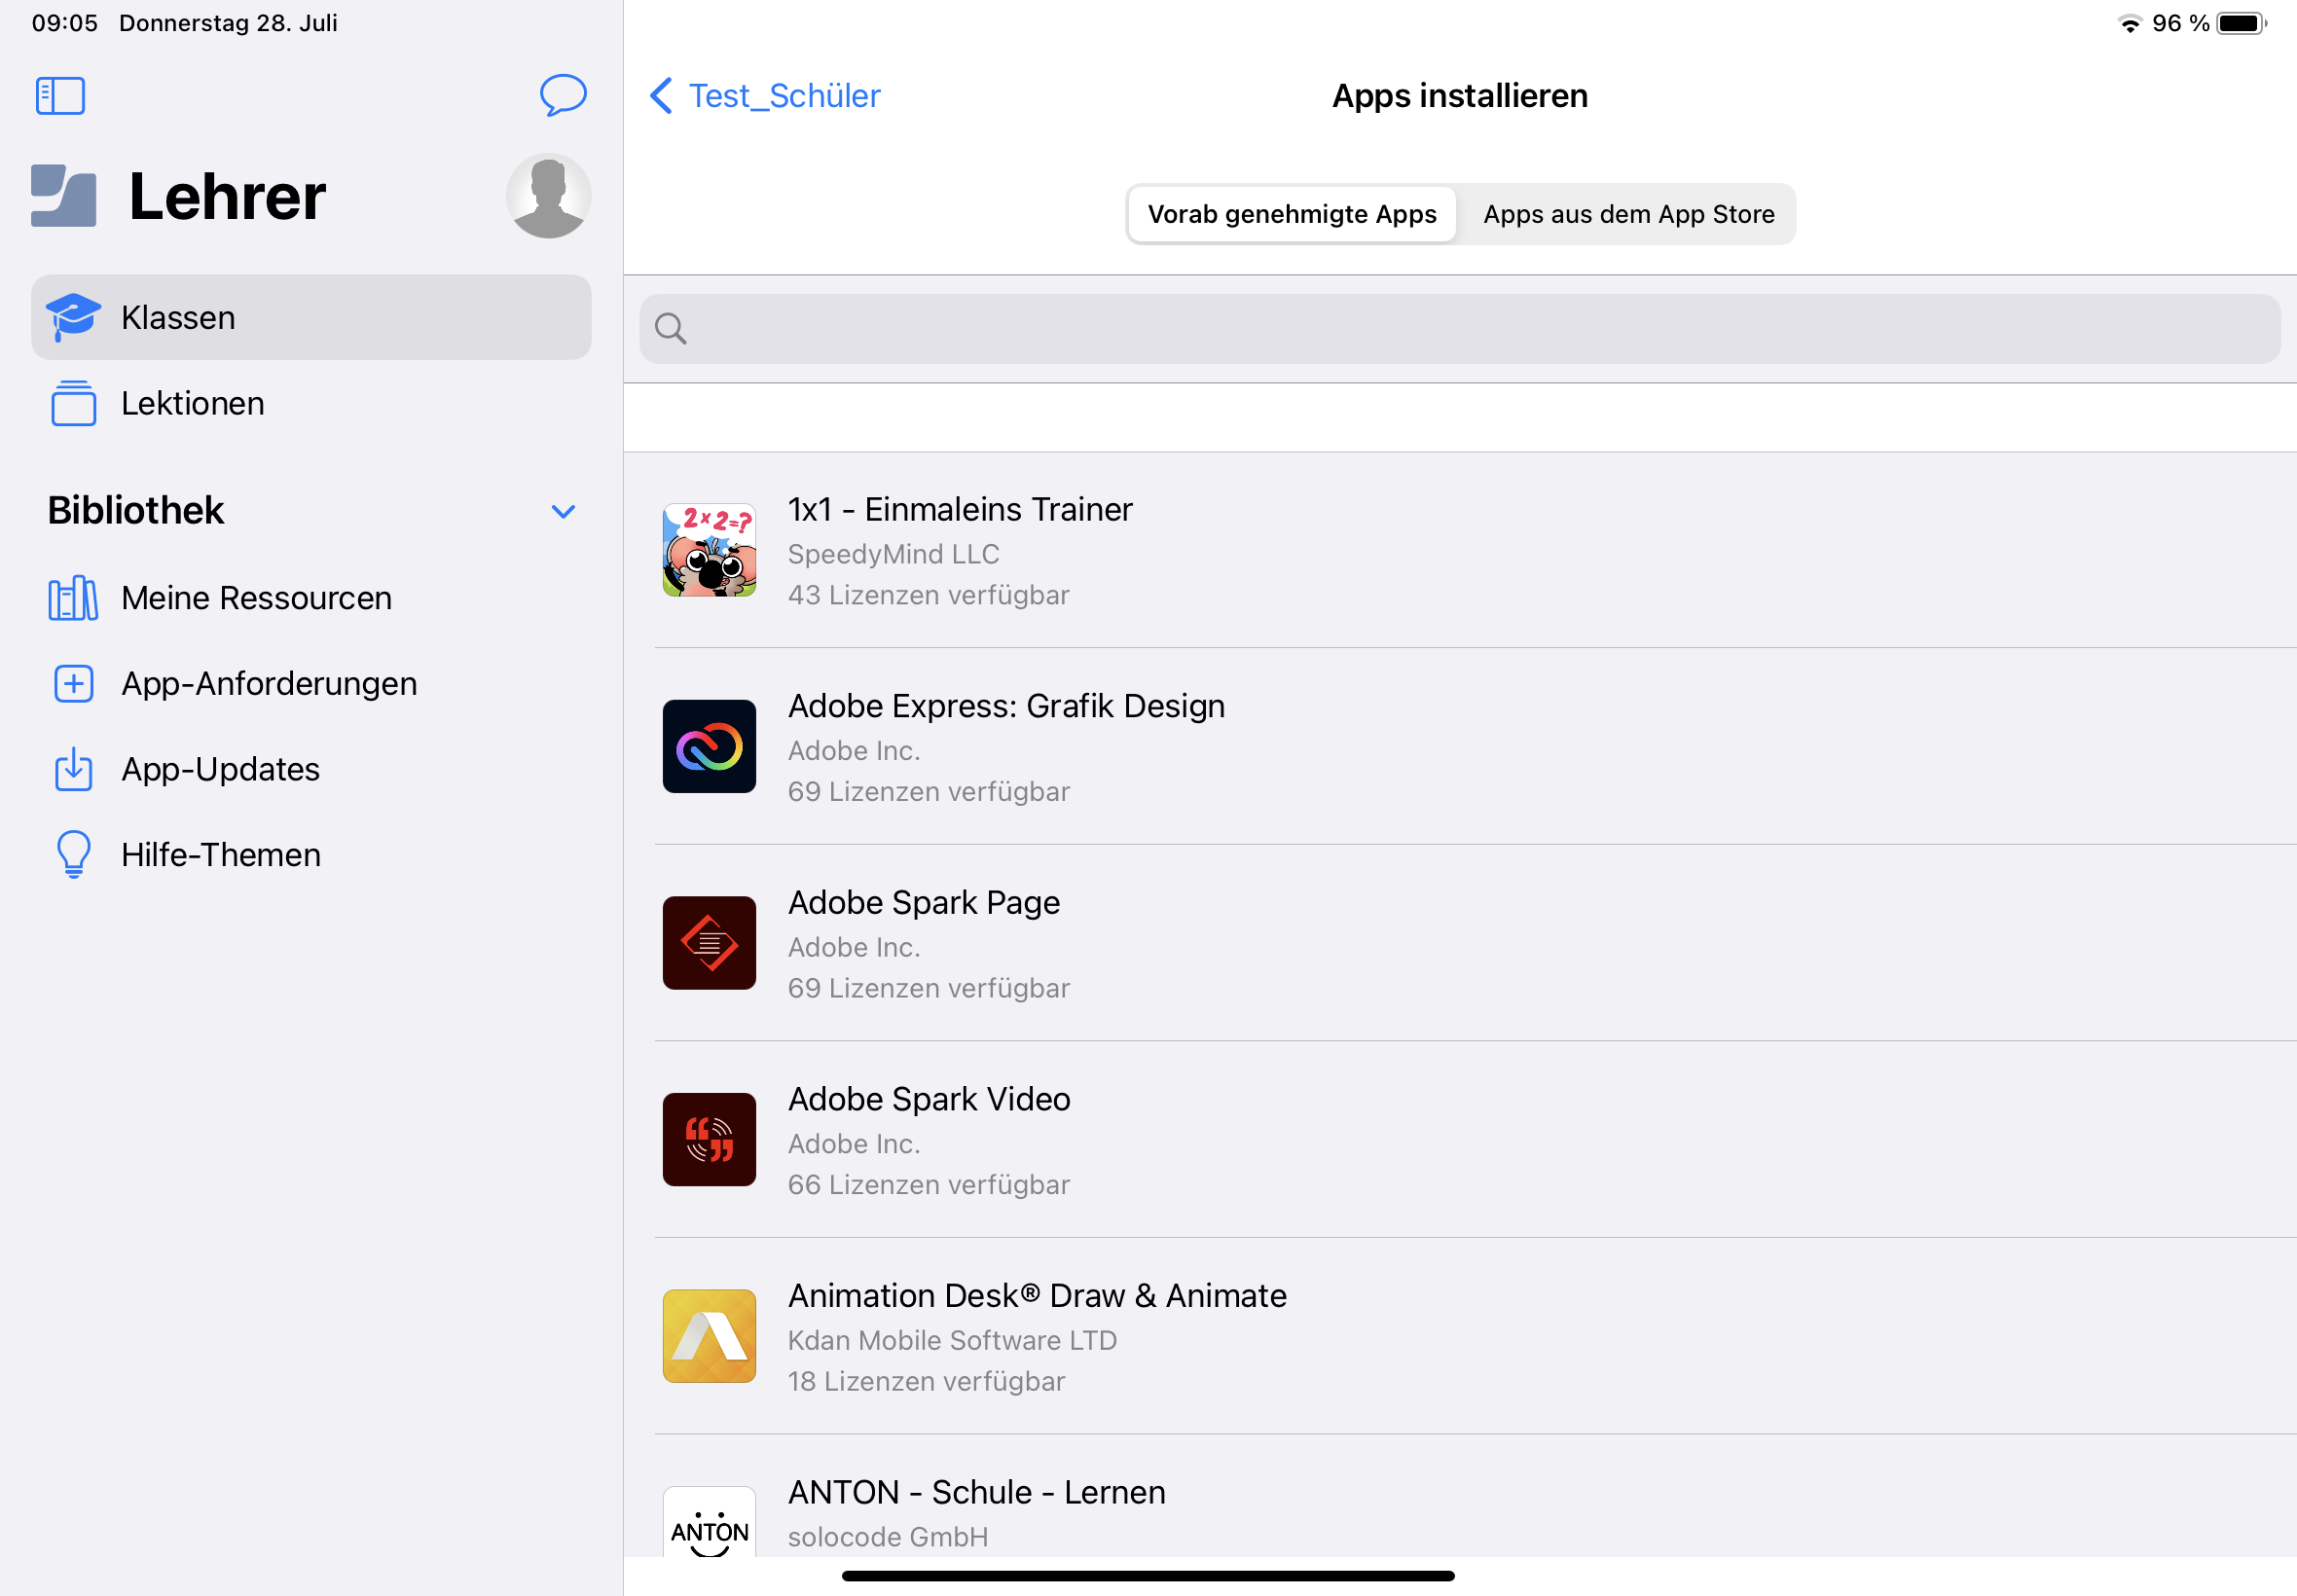Screen dimensions: 2297x1596
Task: Tap the Animation Desk app icon
Action: pos(709,1336)
